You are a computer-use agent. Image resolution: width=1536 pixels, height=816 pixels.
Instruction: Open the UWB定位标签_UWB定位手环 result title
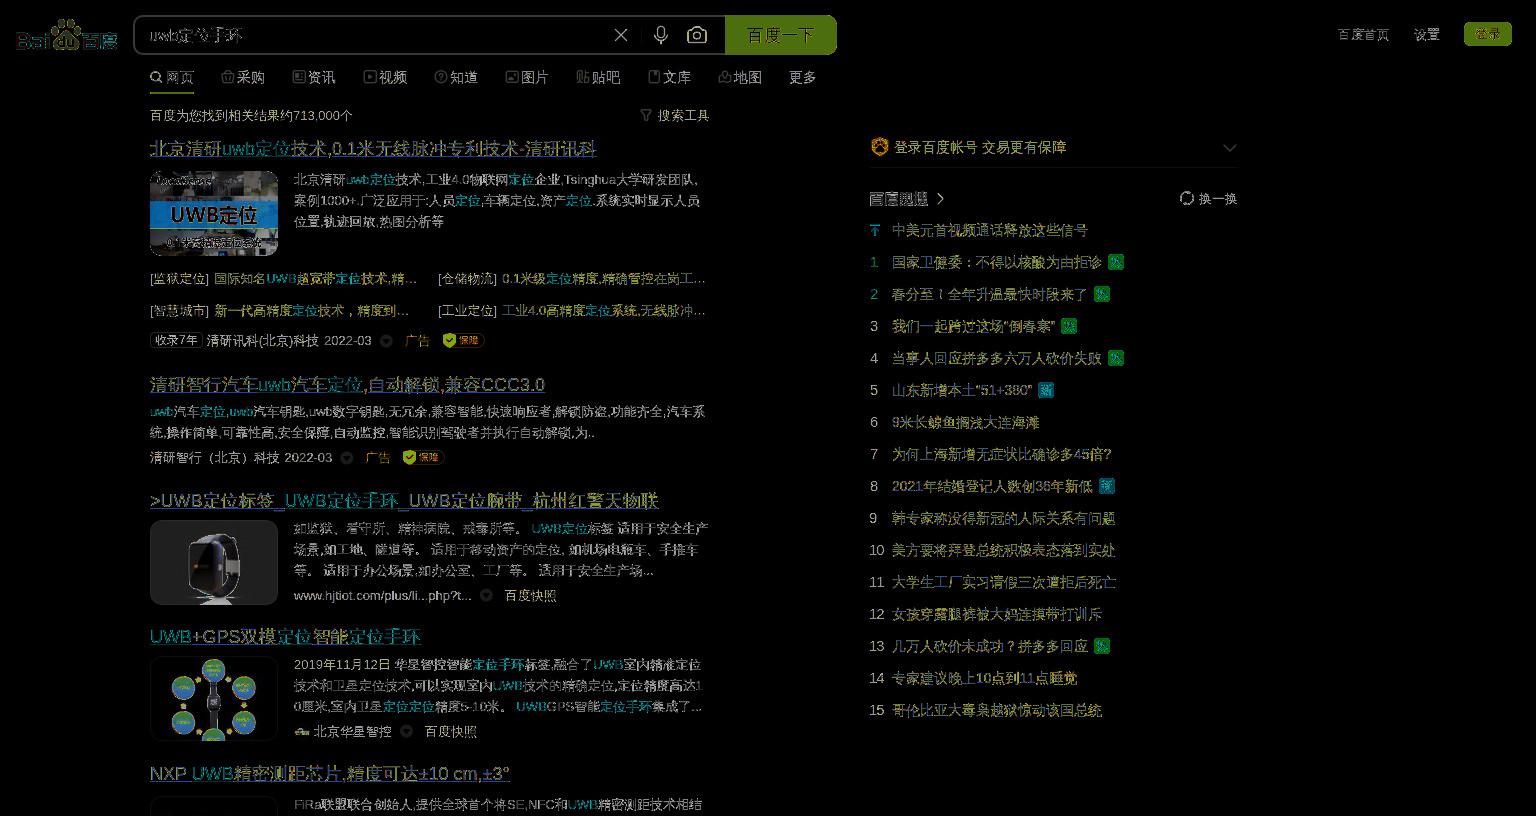click(404, 500)
